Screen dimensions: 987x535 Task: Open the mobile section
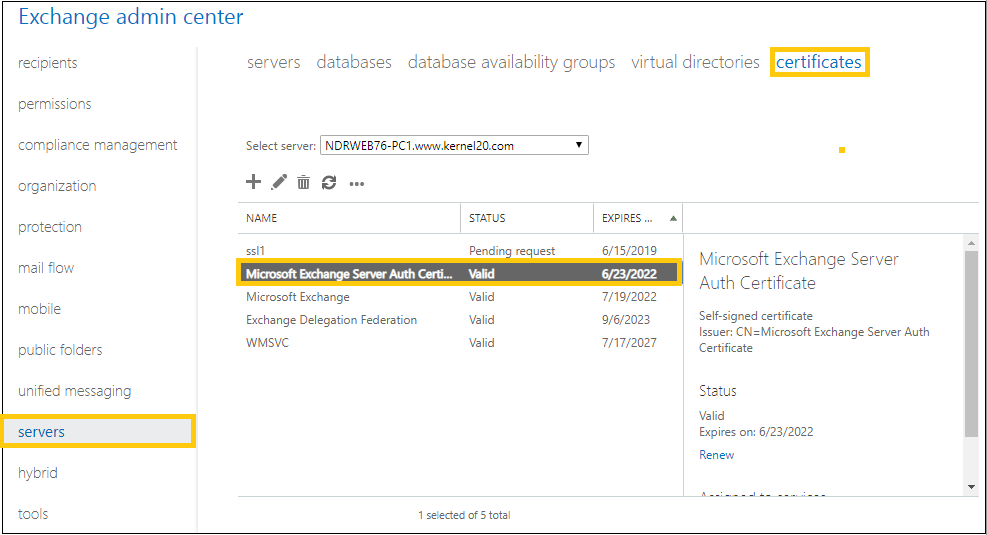tap(40, 308)
